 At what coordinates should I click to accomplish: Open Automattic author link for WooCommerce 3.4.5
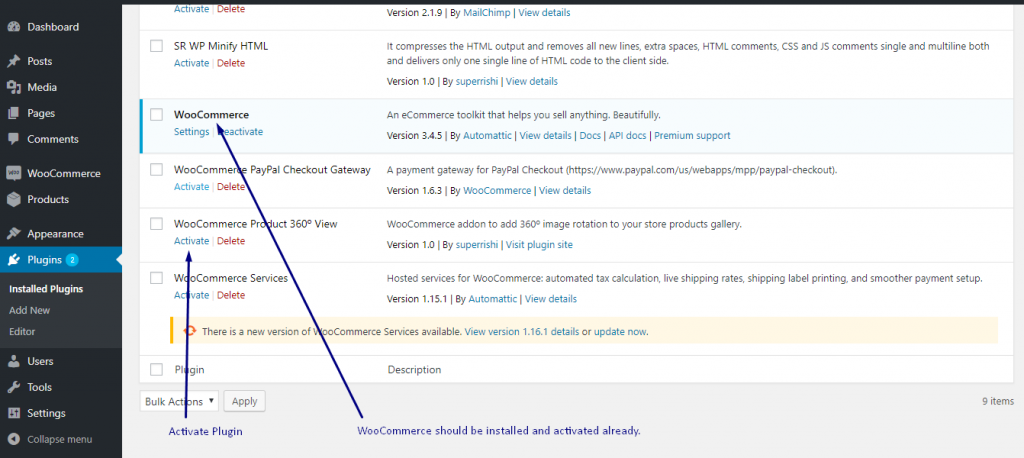click(x=488, y=136)
